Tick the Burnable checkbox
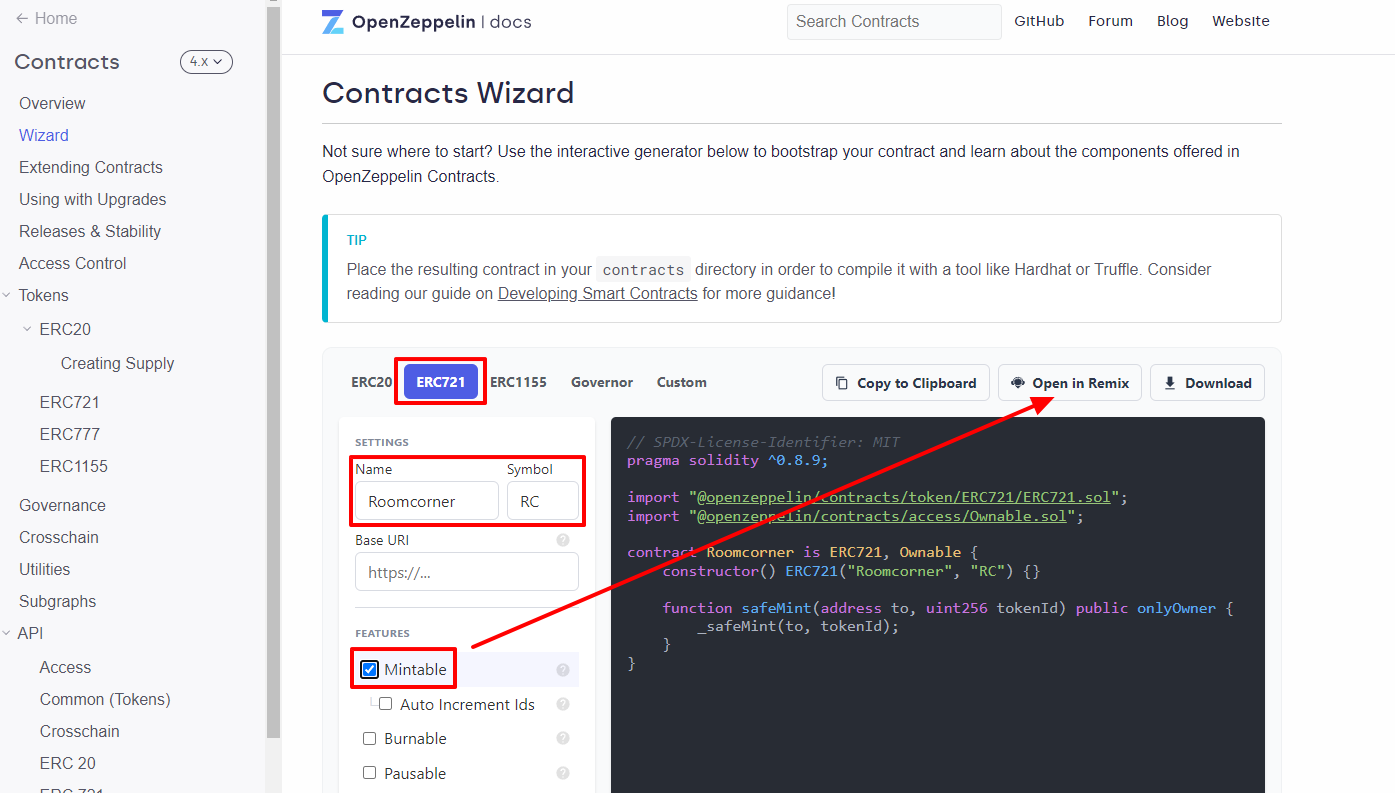Screen dimensions: 1395x793 click(369, 738)
